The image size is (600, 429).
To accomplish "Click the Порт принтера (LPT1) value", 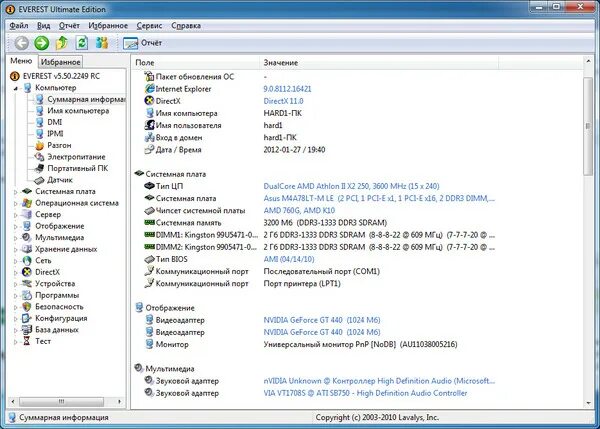I will [302, 284].
